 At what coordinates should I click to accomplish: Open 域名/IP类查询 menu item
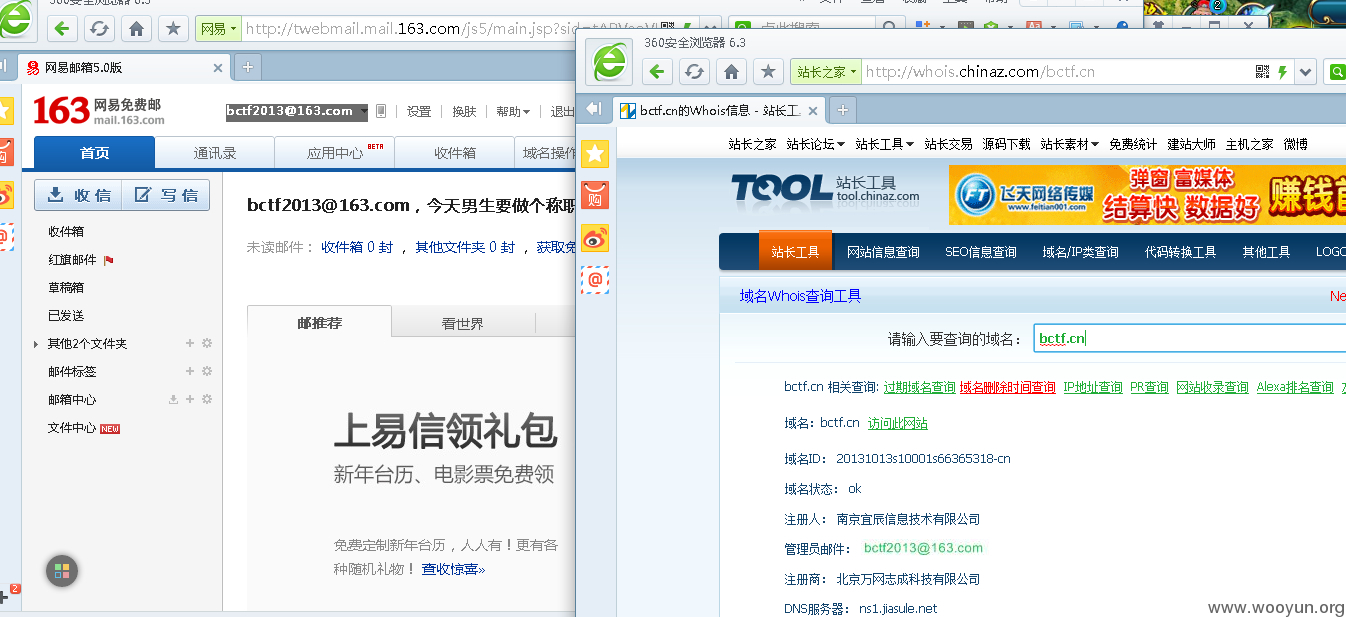[x=1080, y=252]
